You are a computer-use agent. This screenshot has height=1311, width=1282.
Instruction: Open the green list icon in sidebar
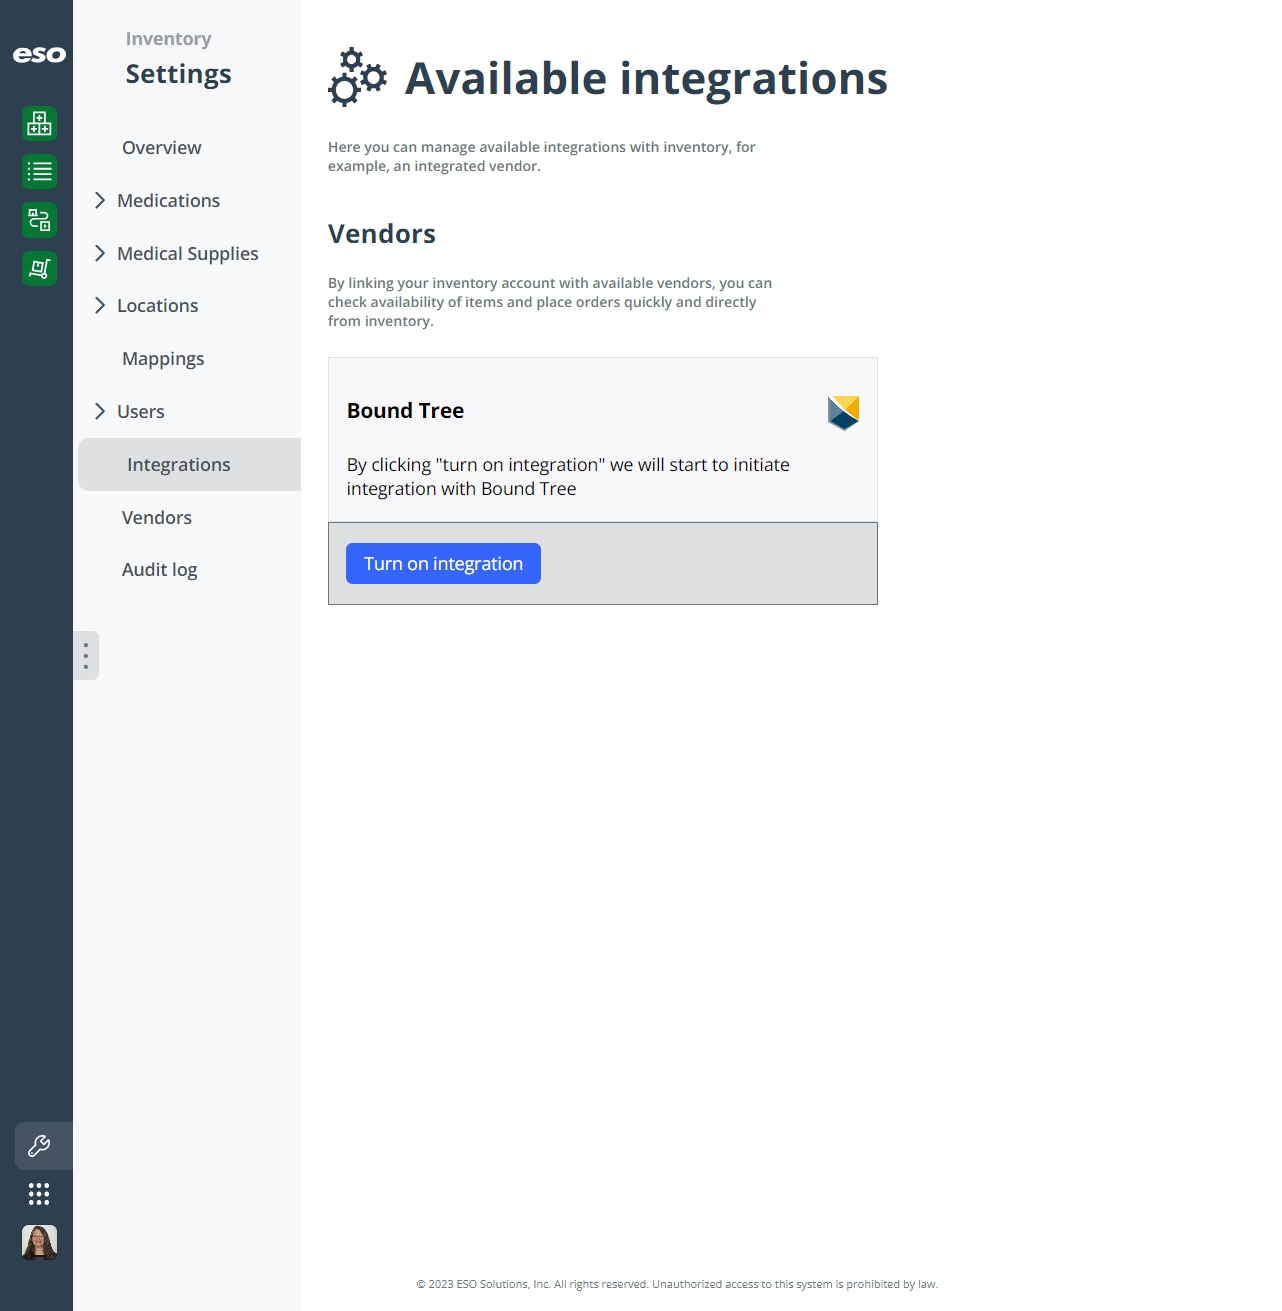pyautogui.click(x=39, y=172)
